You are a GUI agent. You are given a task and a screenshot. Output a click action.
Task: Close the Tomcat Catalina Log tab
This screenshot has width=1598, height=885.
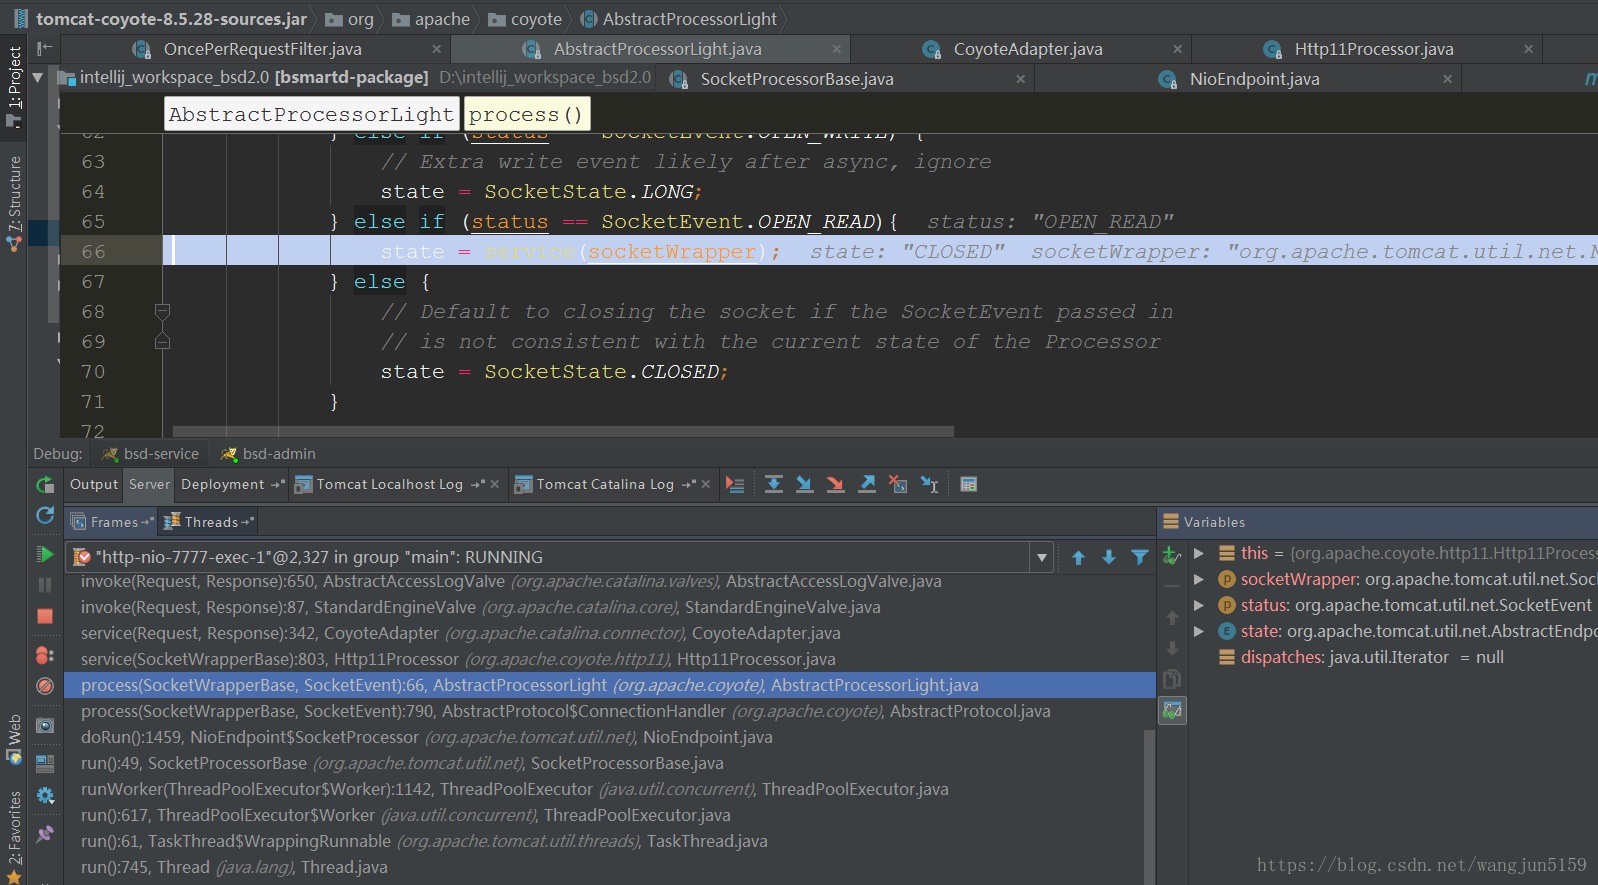click(x=705, y=484)
